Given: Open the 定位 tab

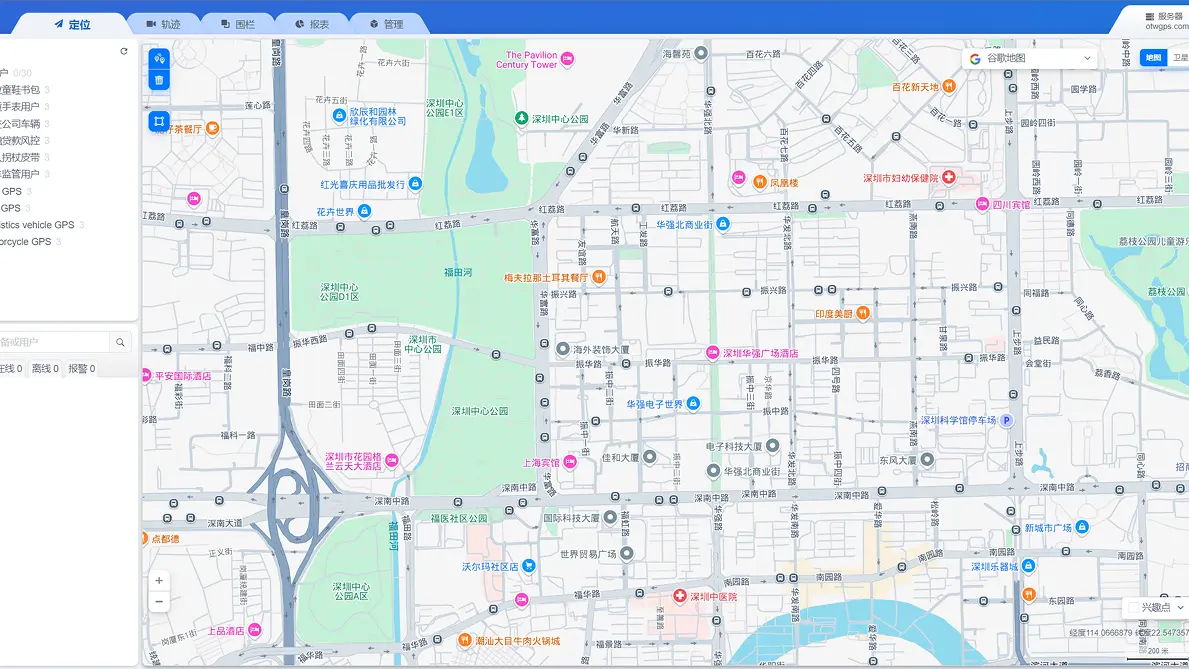Looking at the screenshot, I should tap(73, 24).
